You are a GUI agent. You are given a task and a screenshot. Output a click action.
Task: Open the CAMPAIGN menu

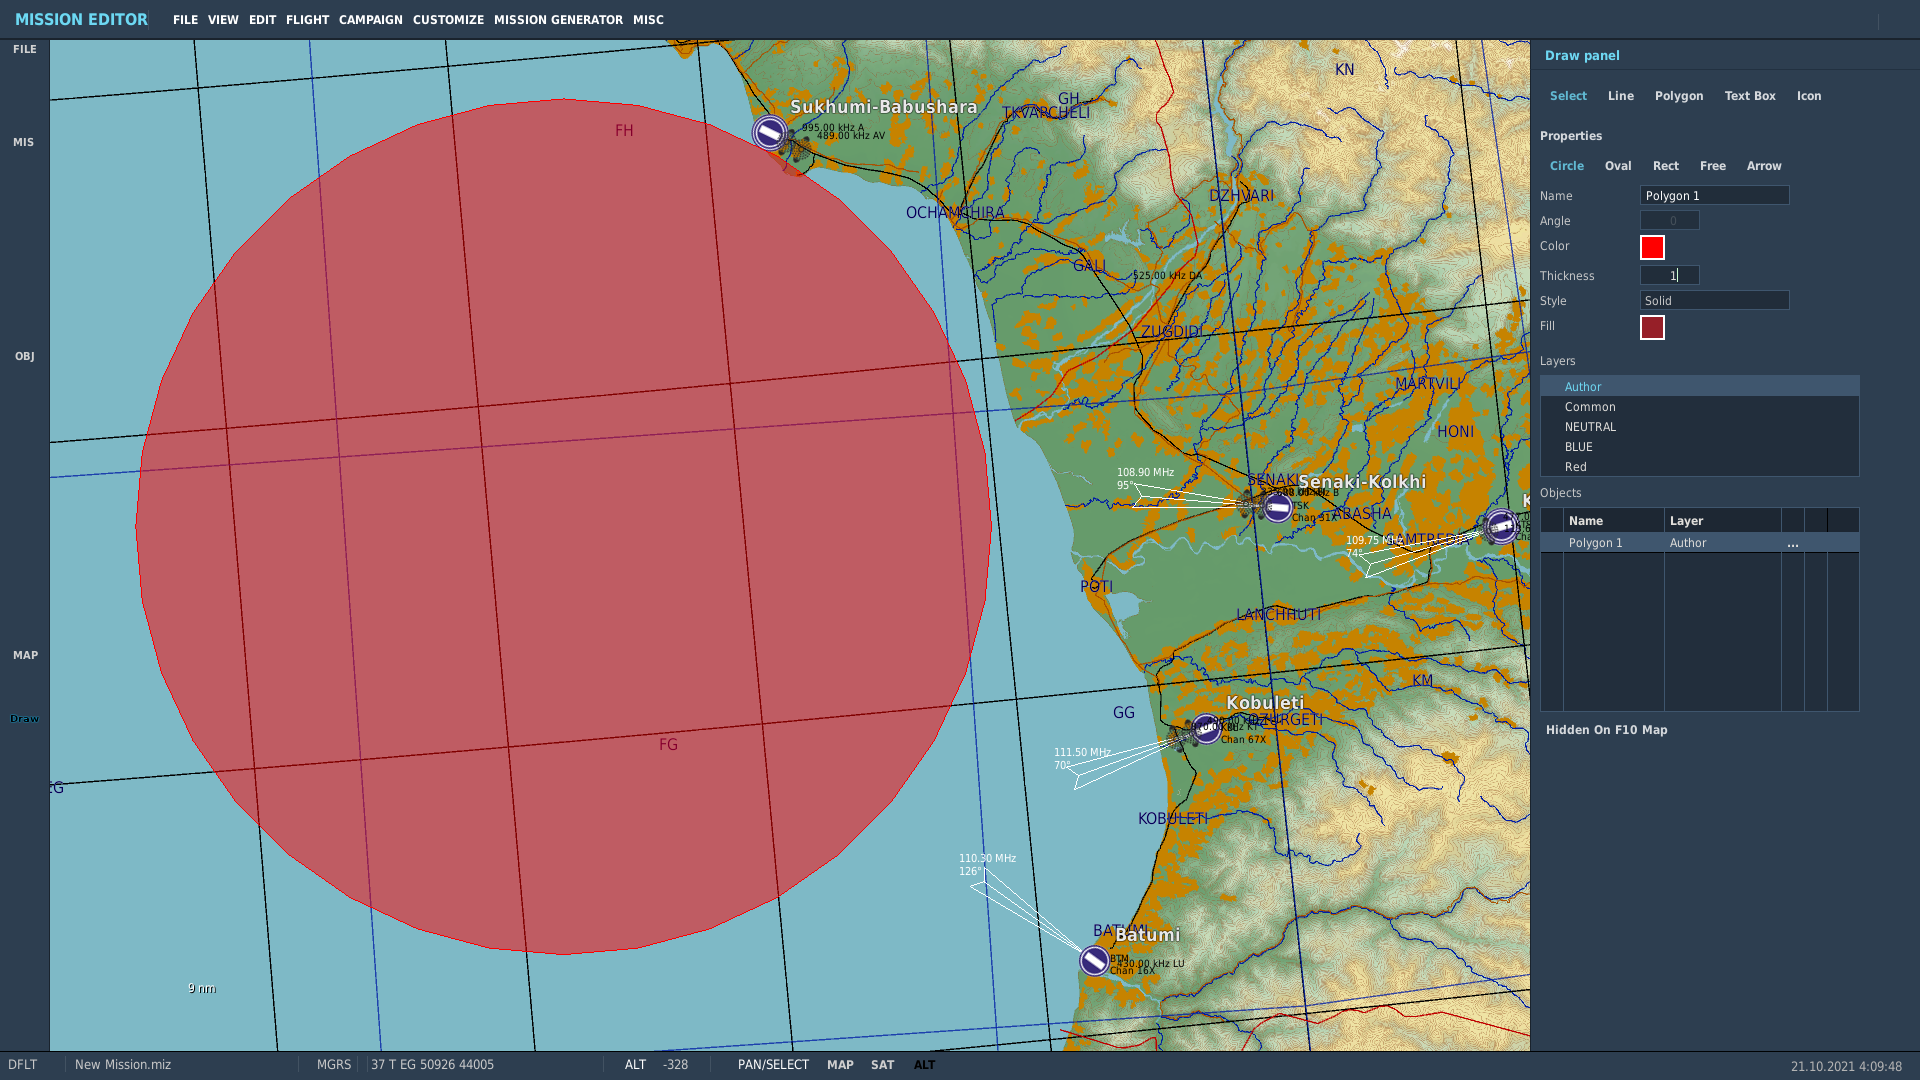tap(370, 20)
